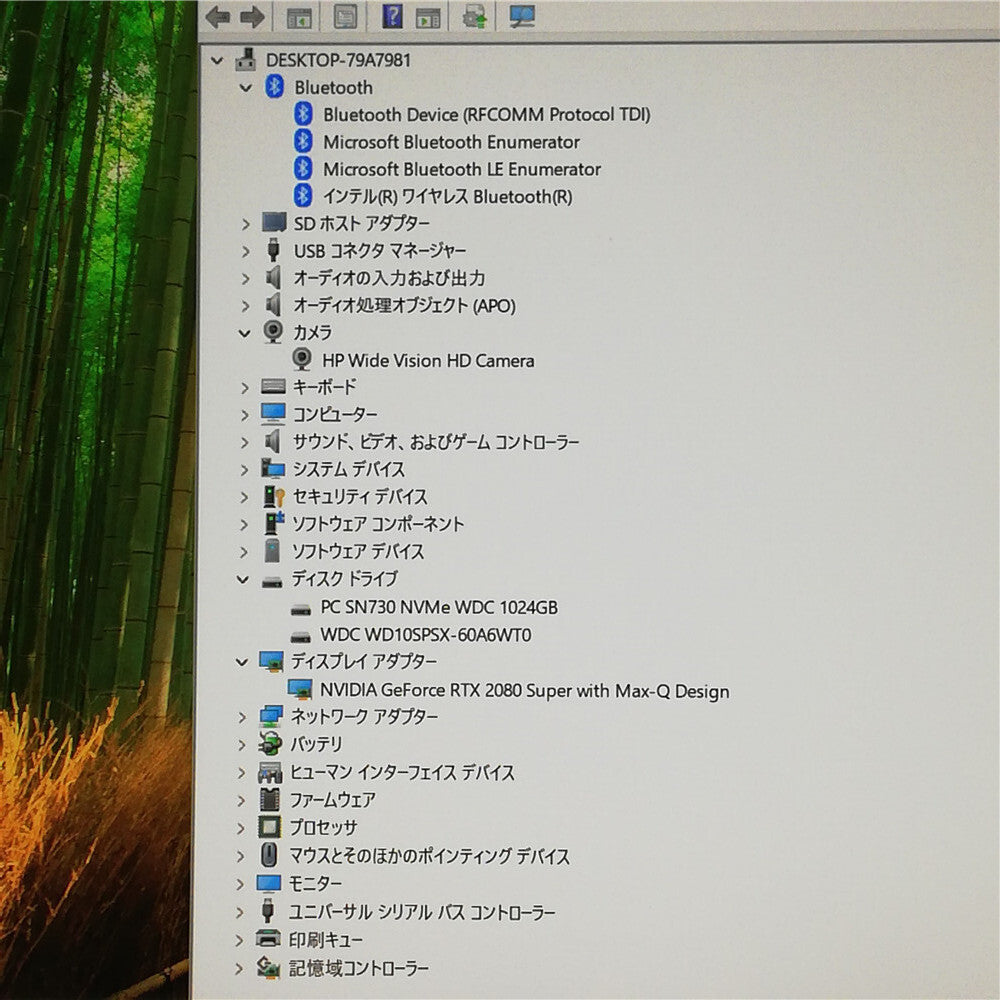The height and width of the screenshot is (1000, 1000).
Task: Click the バッテリ battery icon
Action: tap(270, 744)
